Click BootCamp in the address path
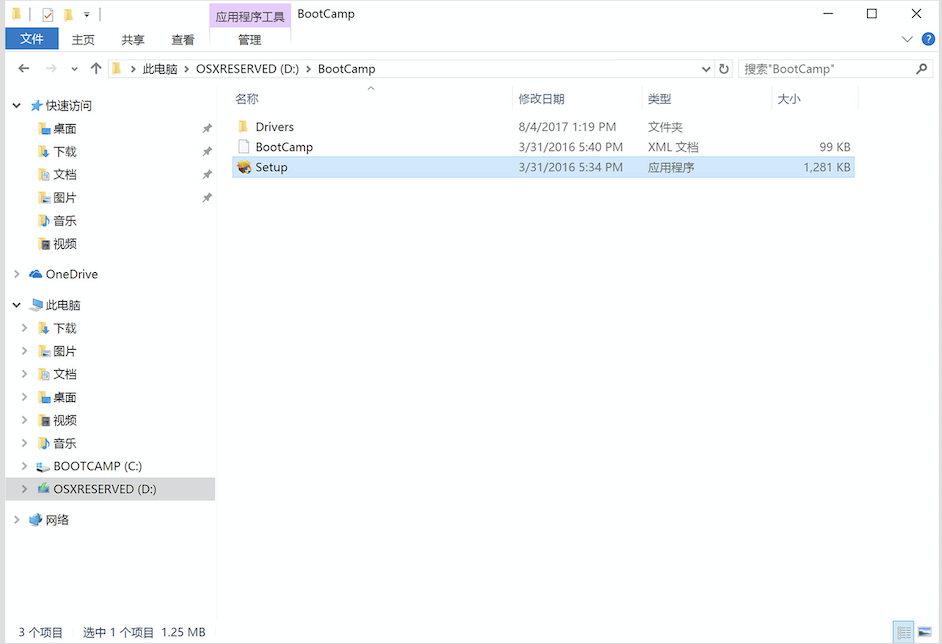This screenshot has height=644, width=942. pos(347,69)
